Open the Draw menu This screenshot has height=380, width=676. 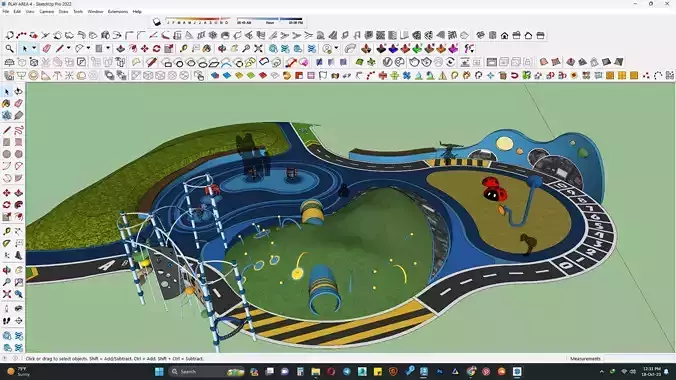tap(63, 12)
